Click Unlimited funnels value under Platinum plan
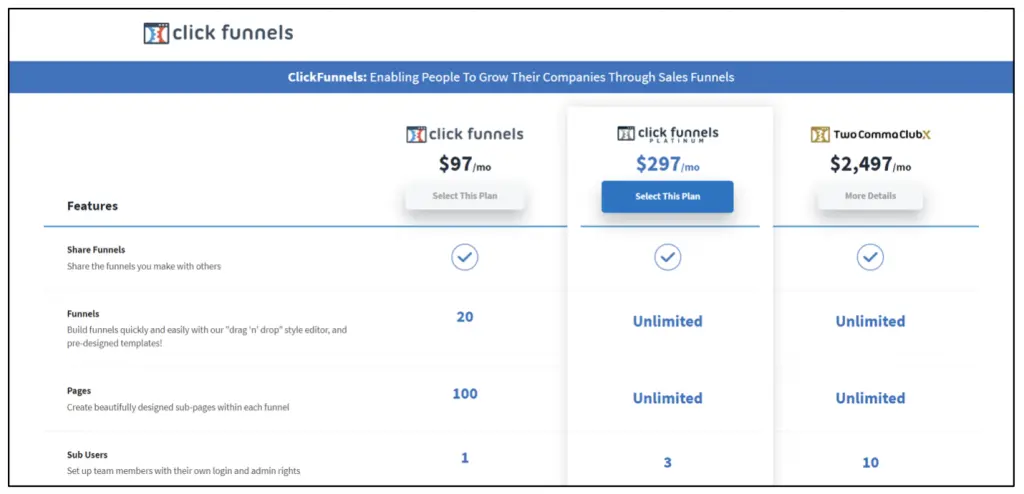This screenshot has width=1024, height=494. pyautogui.click(x=667, y=321)
